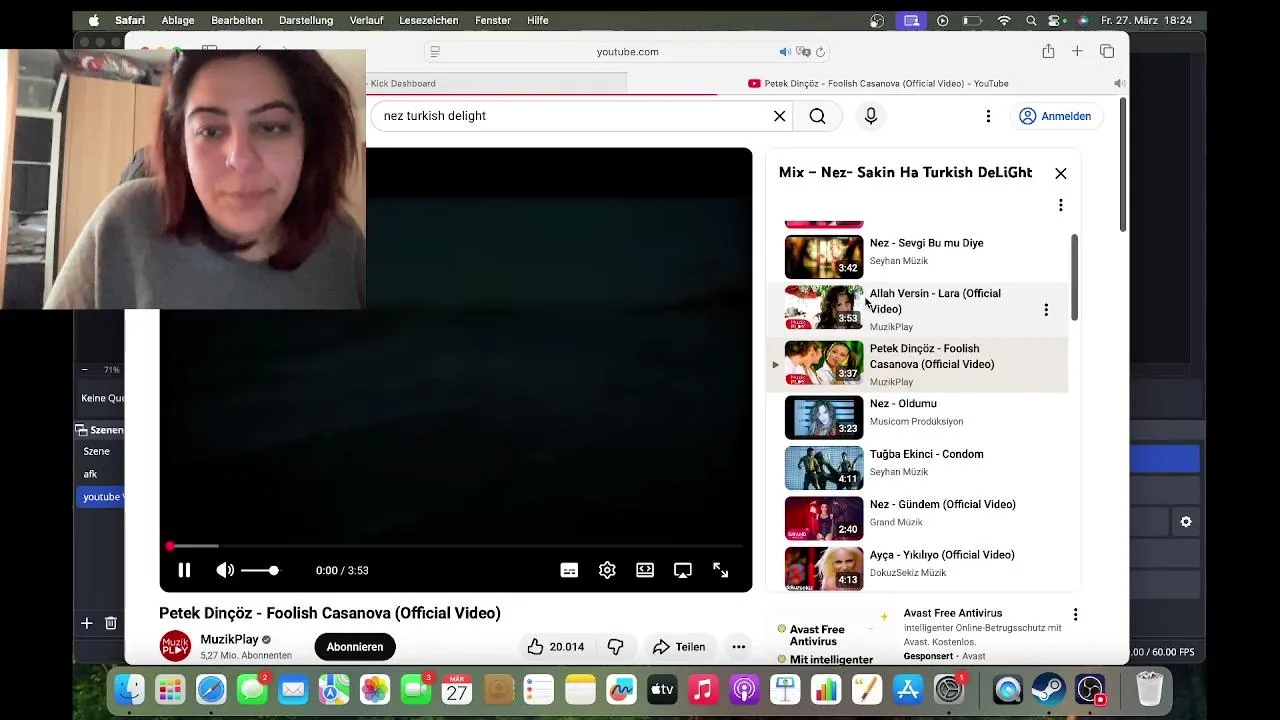The height and width of the screenshot is (720, 1280).
Task: Remove scene with OBS trash icon
Action: click(111, 623)
